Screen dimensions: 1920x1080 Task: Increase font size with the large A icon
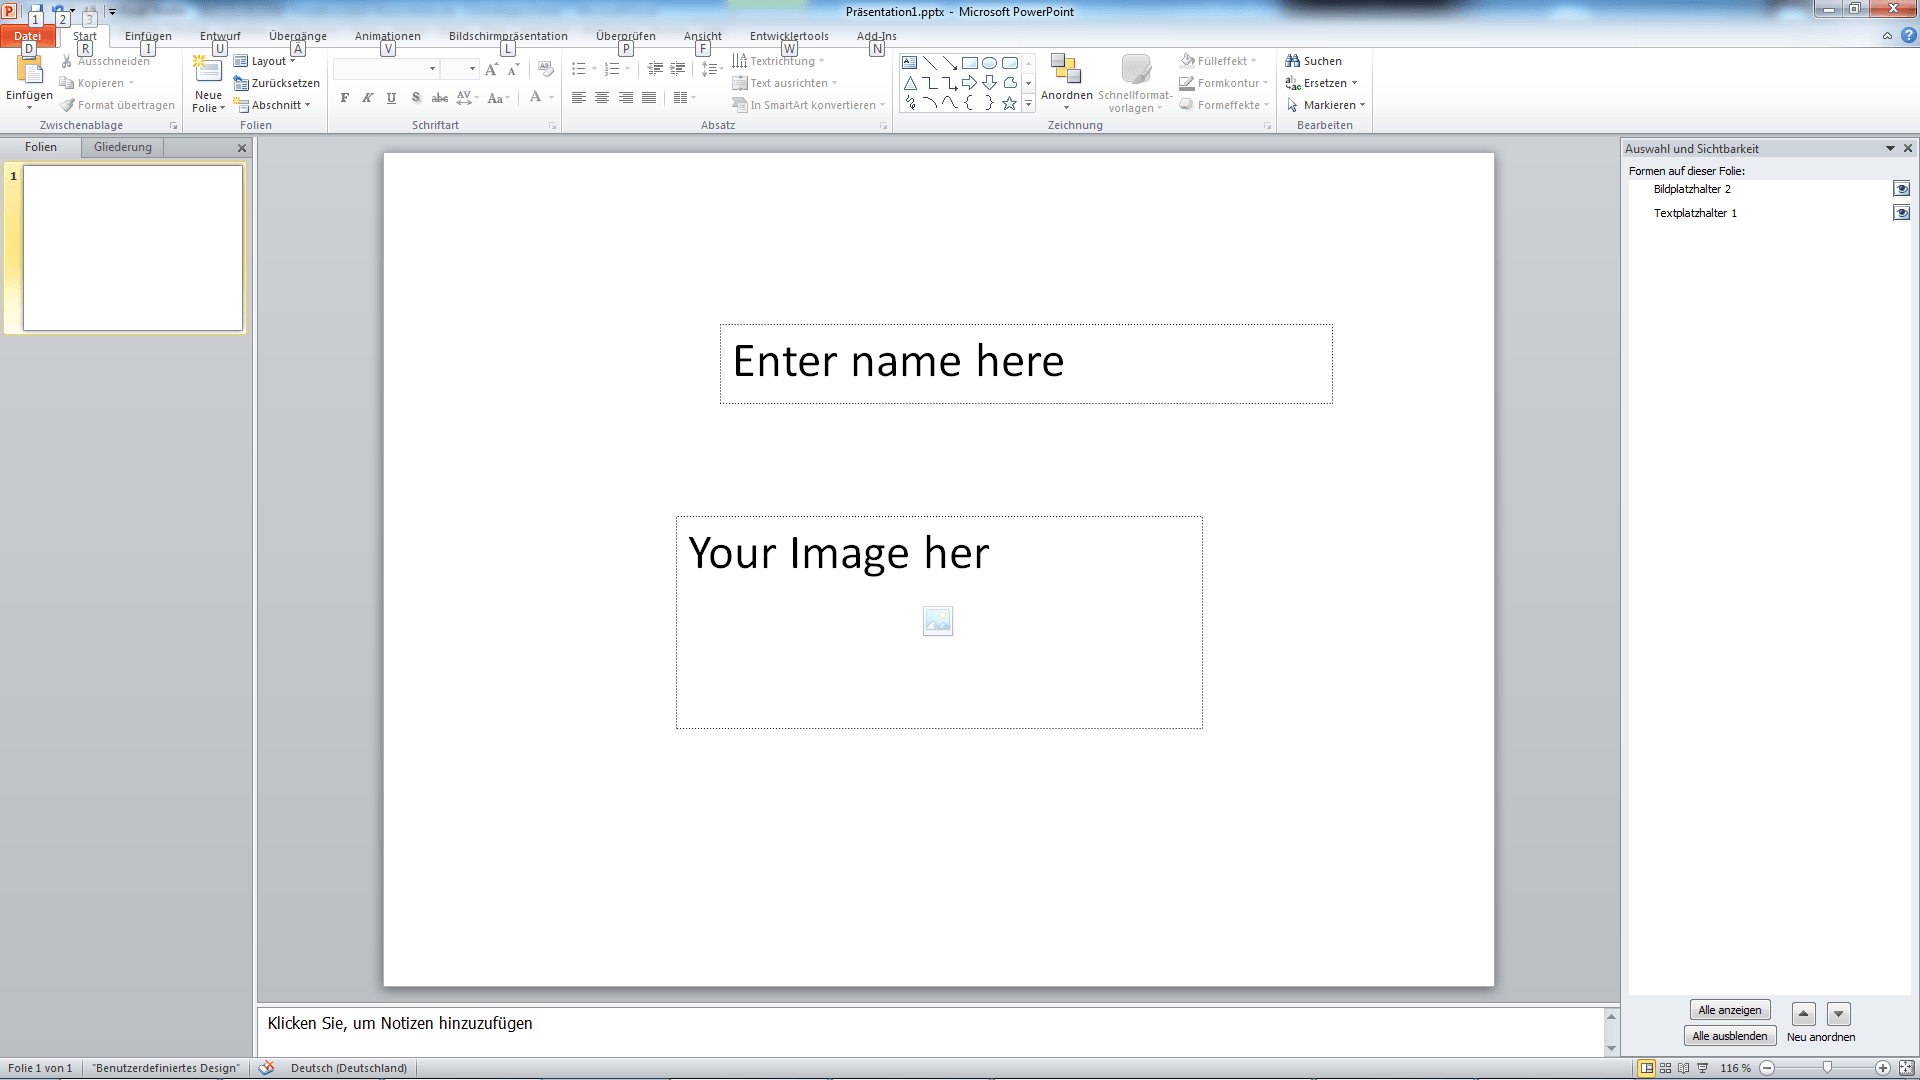point(491,69)
